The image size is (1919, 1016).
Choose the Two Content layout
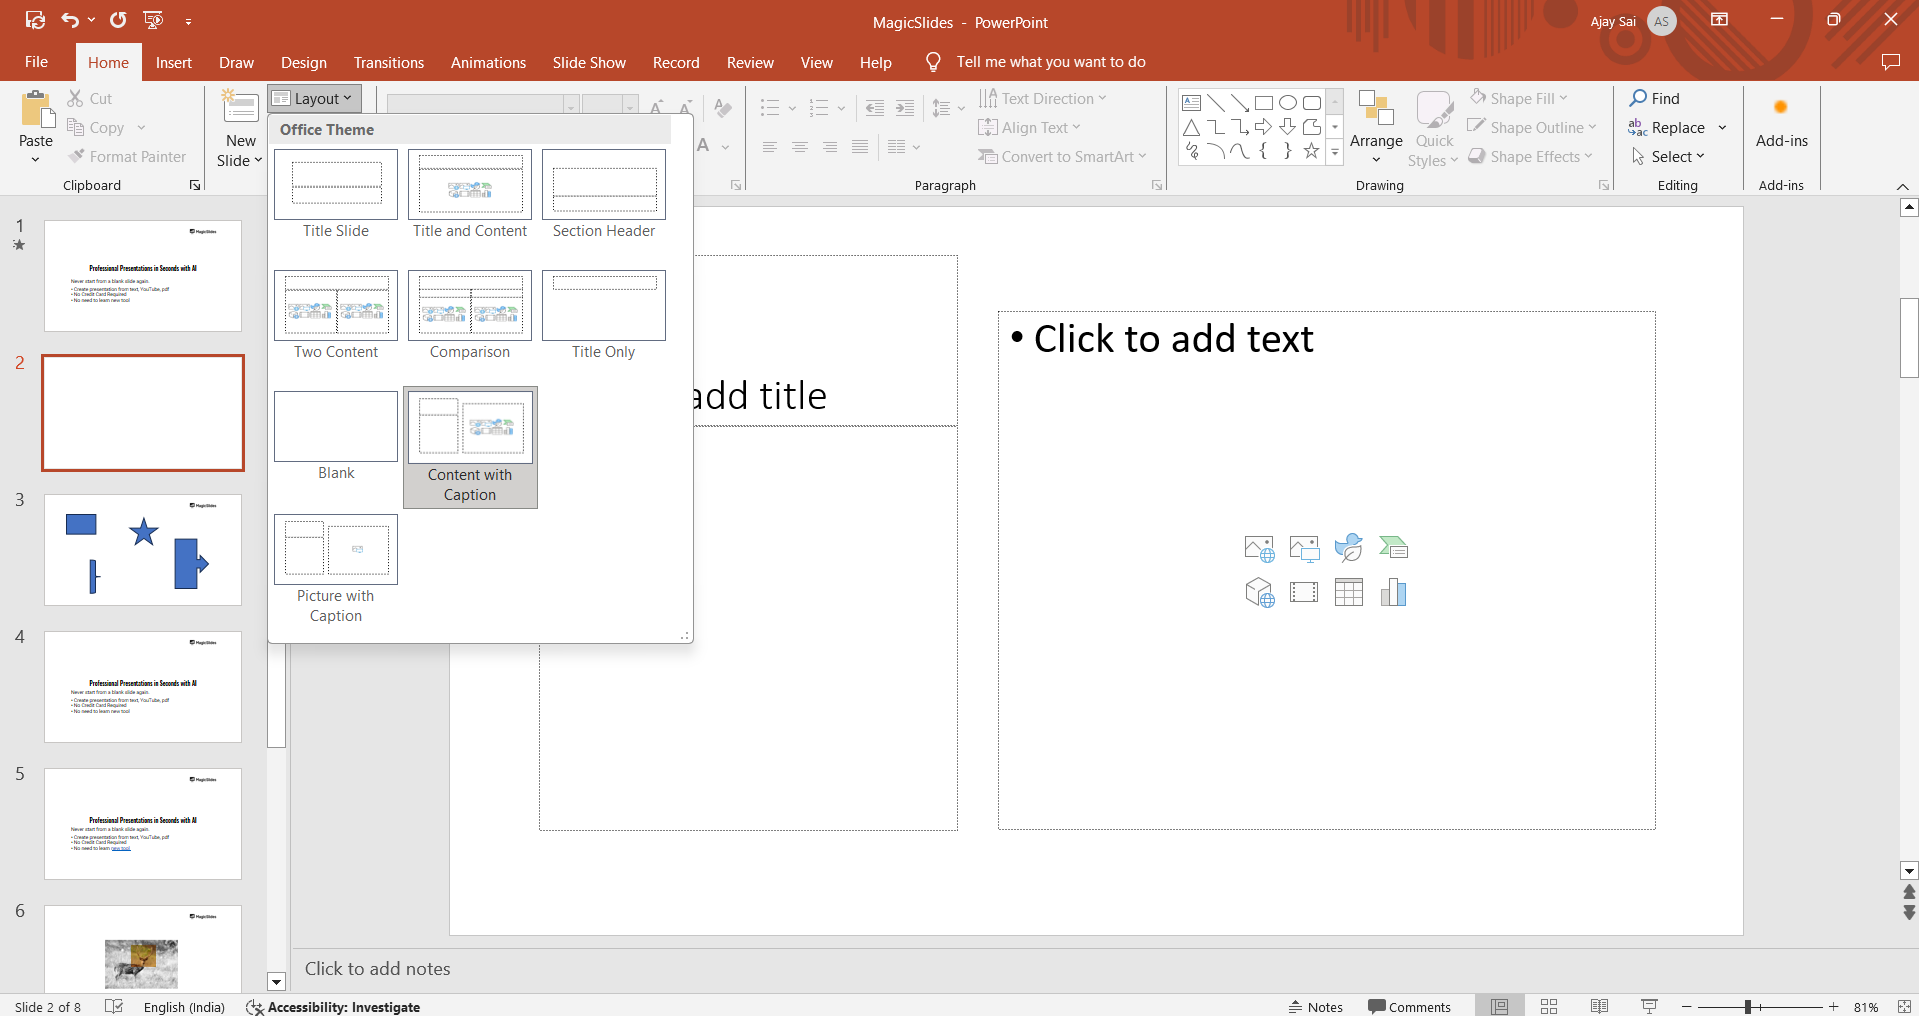point(336,306)
